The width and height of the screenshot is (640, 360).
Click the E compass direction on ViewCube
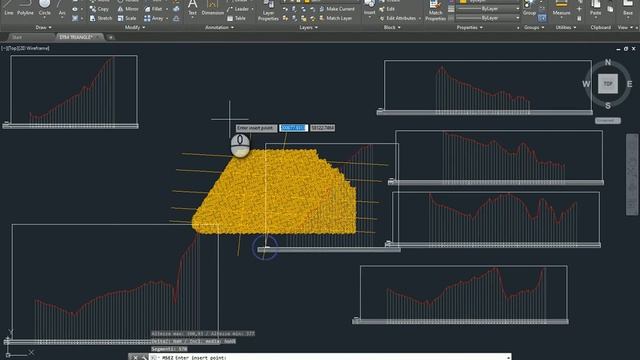coord(629,84)
